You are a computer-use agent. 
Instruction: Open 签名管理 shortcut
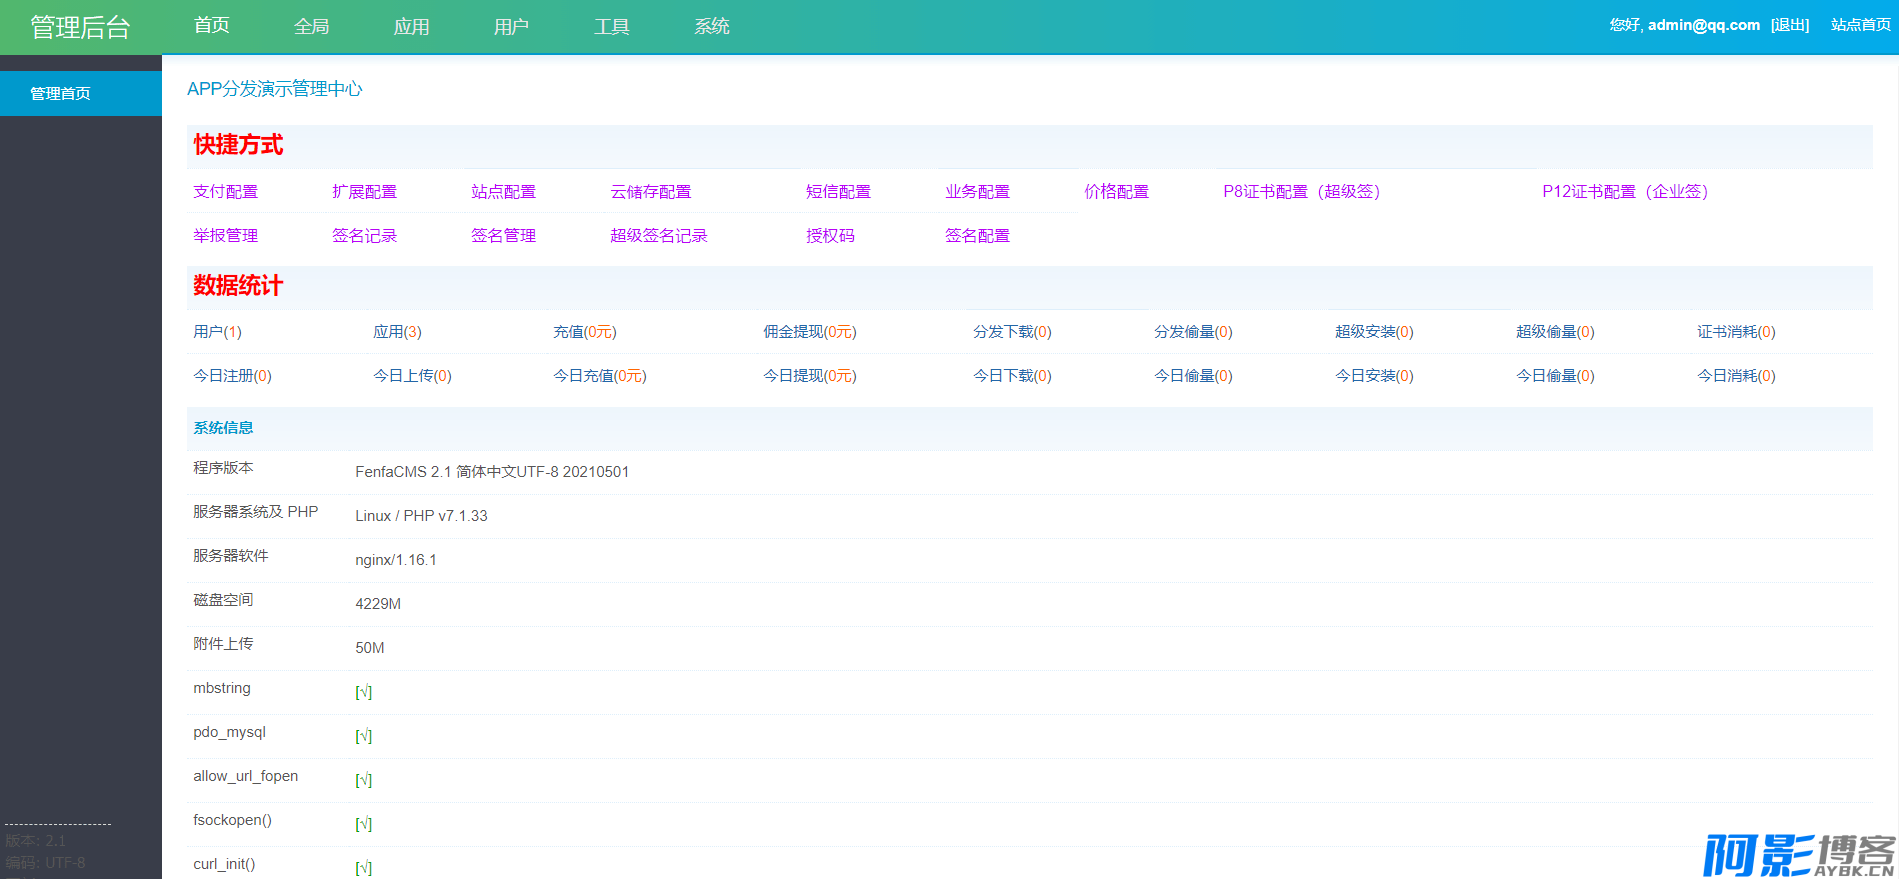pos(504,235)
